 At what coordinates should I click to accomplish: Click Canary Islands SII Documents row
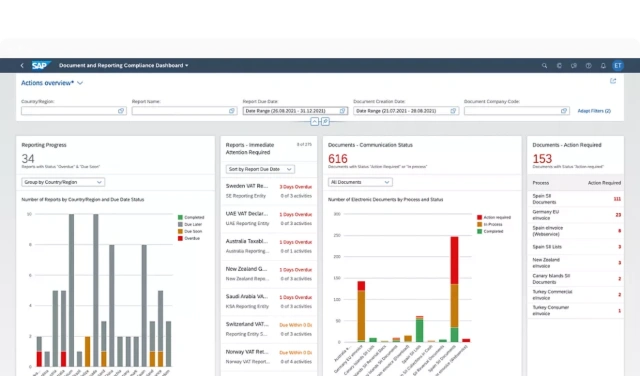click(576, 278)
